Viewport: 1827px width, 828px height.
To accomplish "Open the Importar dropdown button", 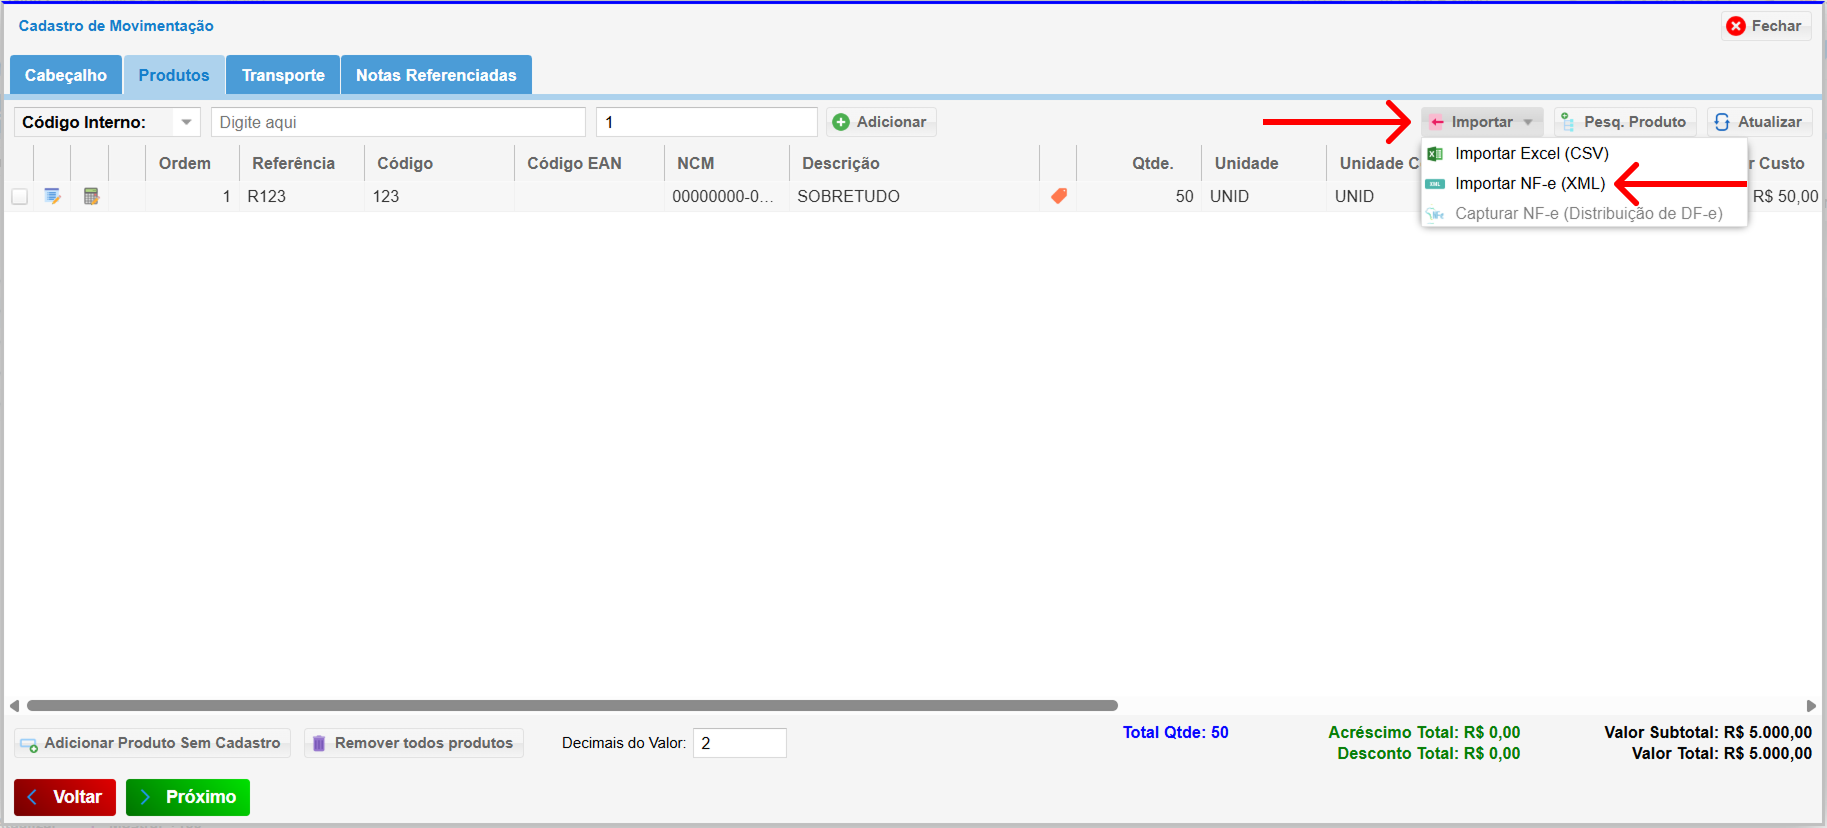I will (x=1482, y=122).
